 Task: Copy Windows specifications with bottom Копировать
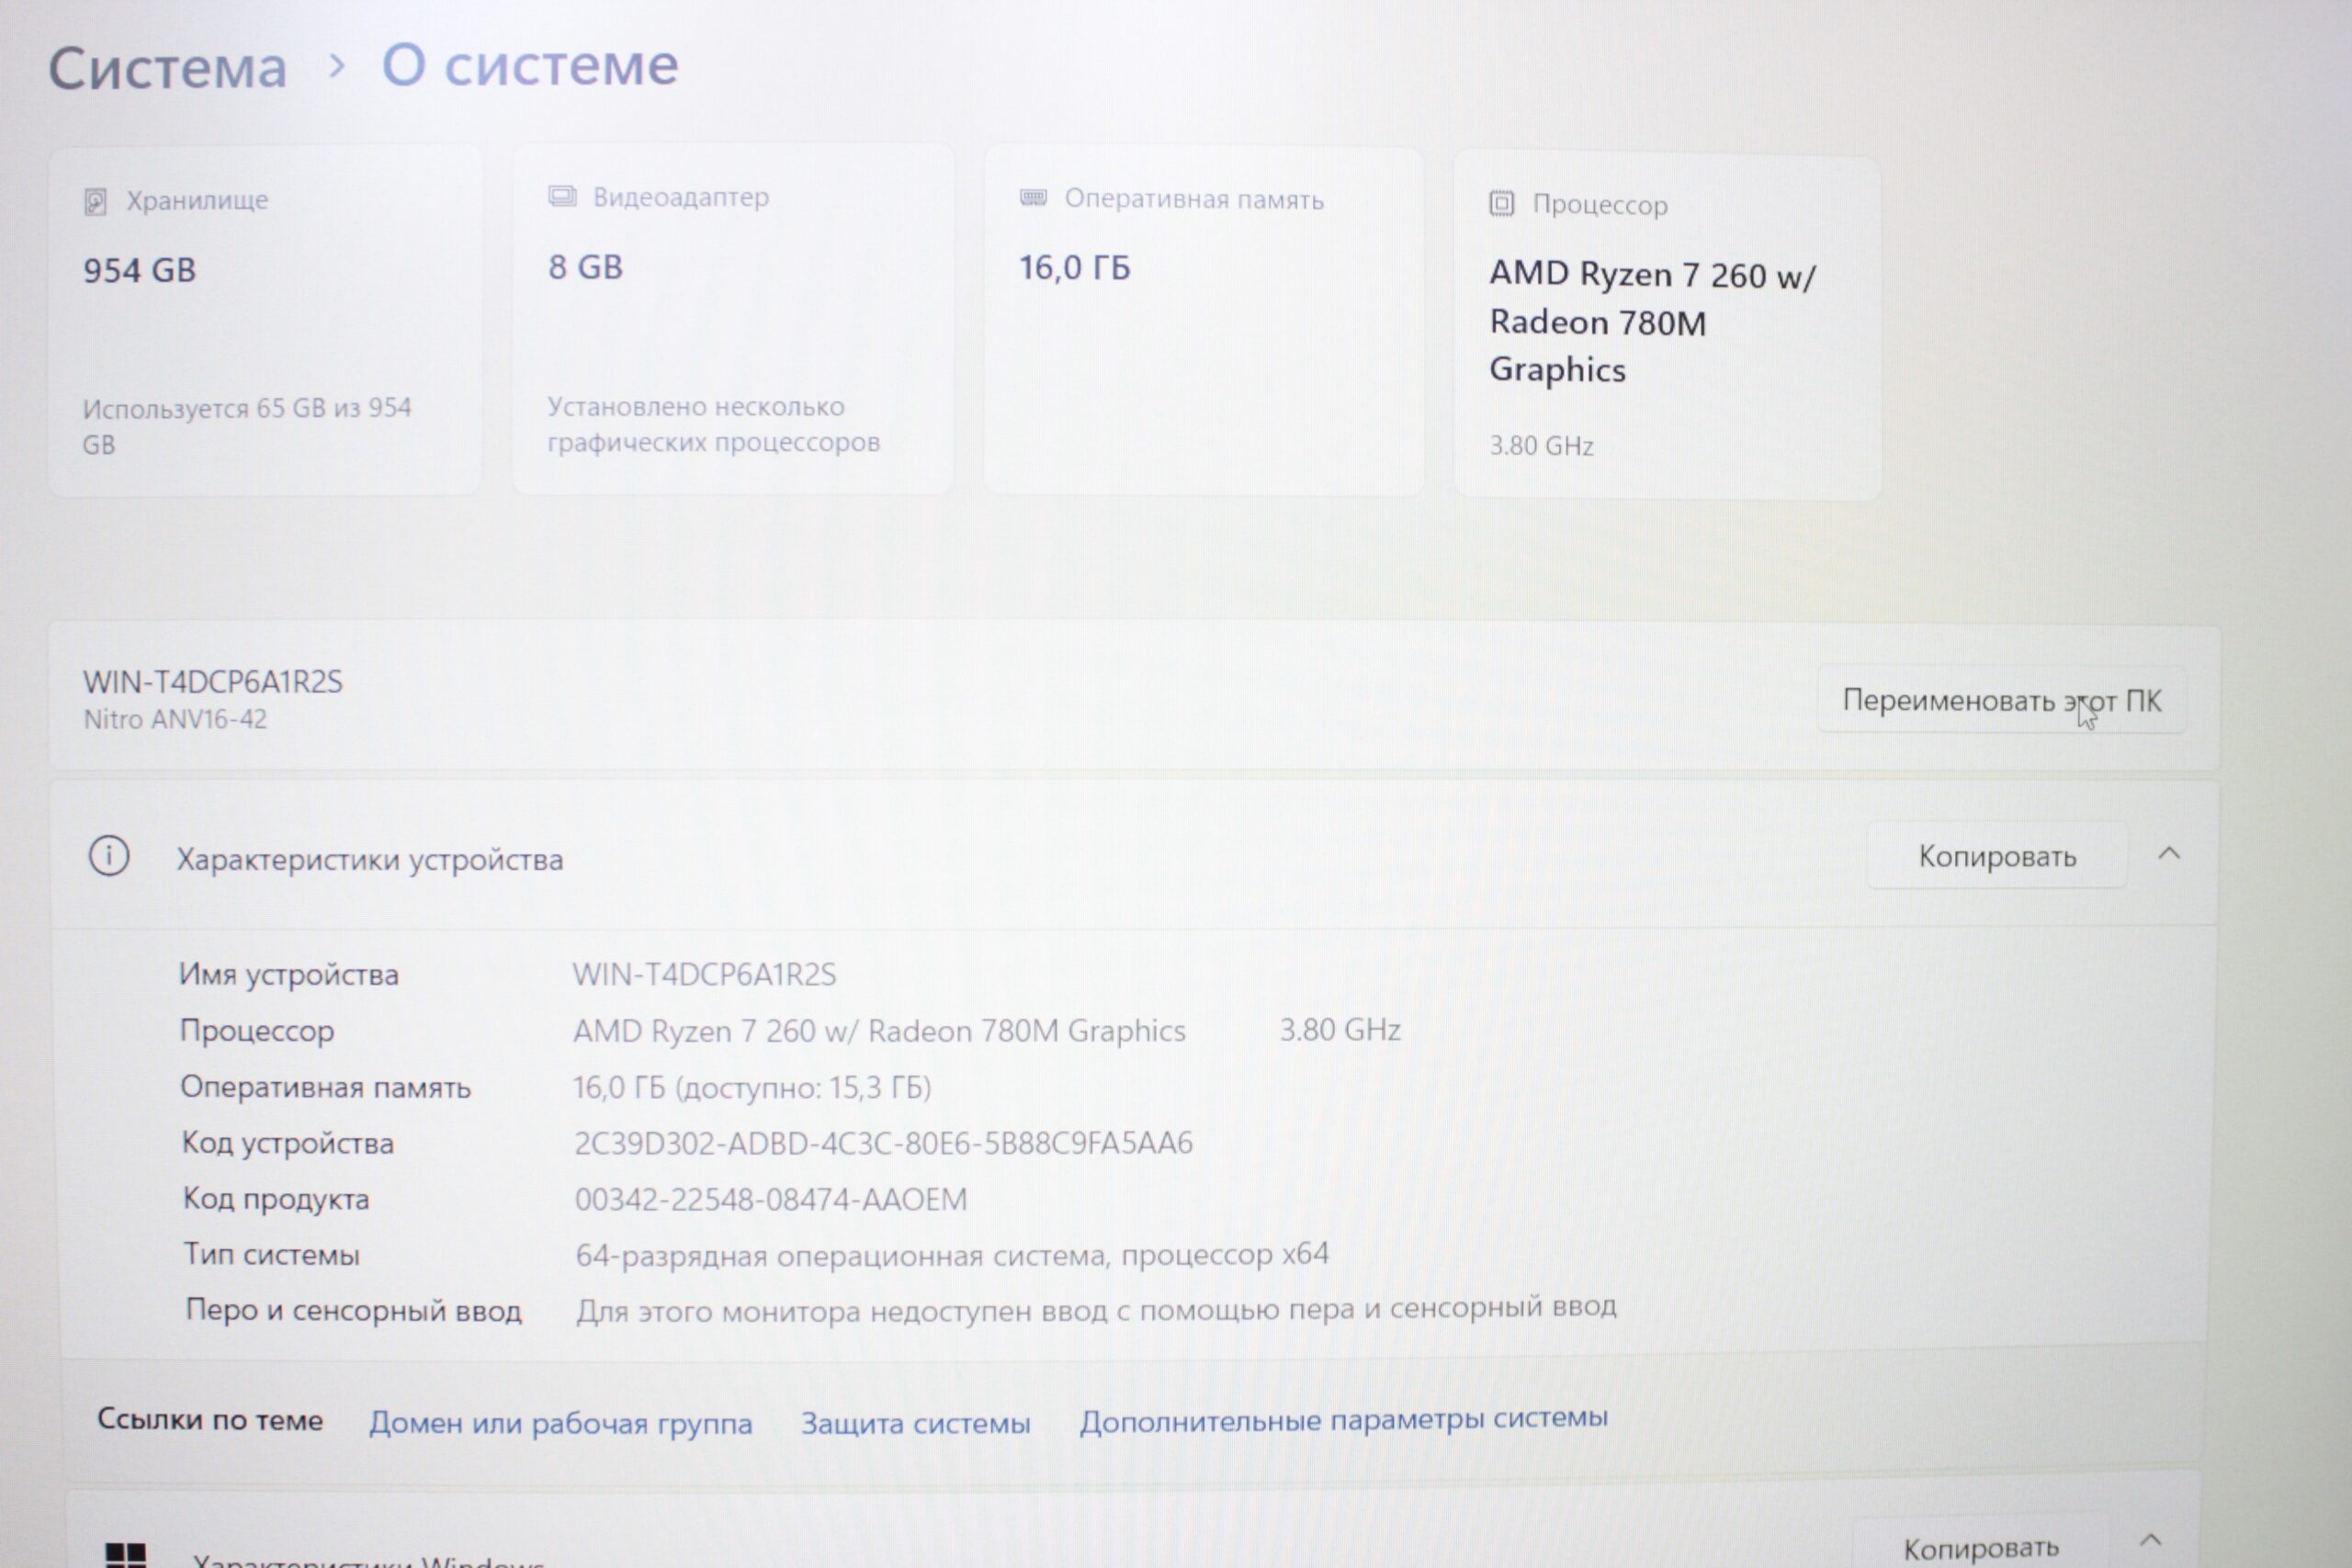tap(1980, 1548)
